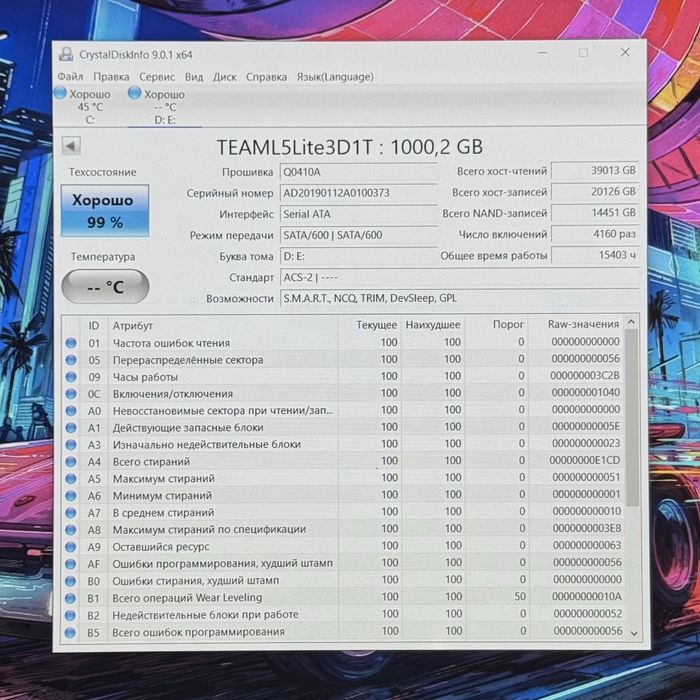700x700 pixels.
Task: Click status icon for A8 Максимум стираний по спецификации
Action: click(71, 530)
